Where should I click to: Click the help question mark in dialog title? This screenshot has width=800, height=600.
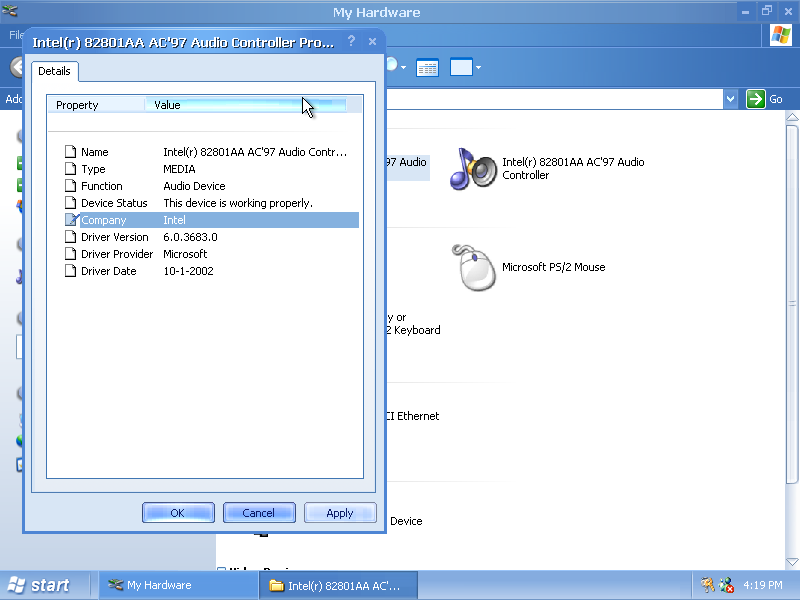tap(351, 41)
